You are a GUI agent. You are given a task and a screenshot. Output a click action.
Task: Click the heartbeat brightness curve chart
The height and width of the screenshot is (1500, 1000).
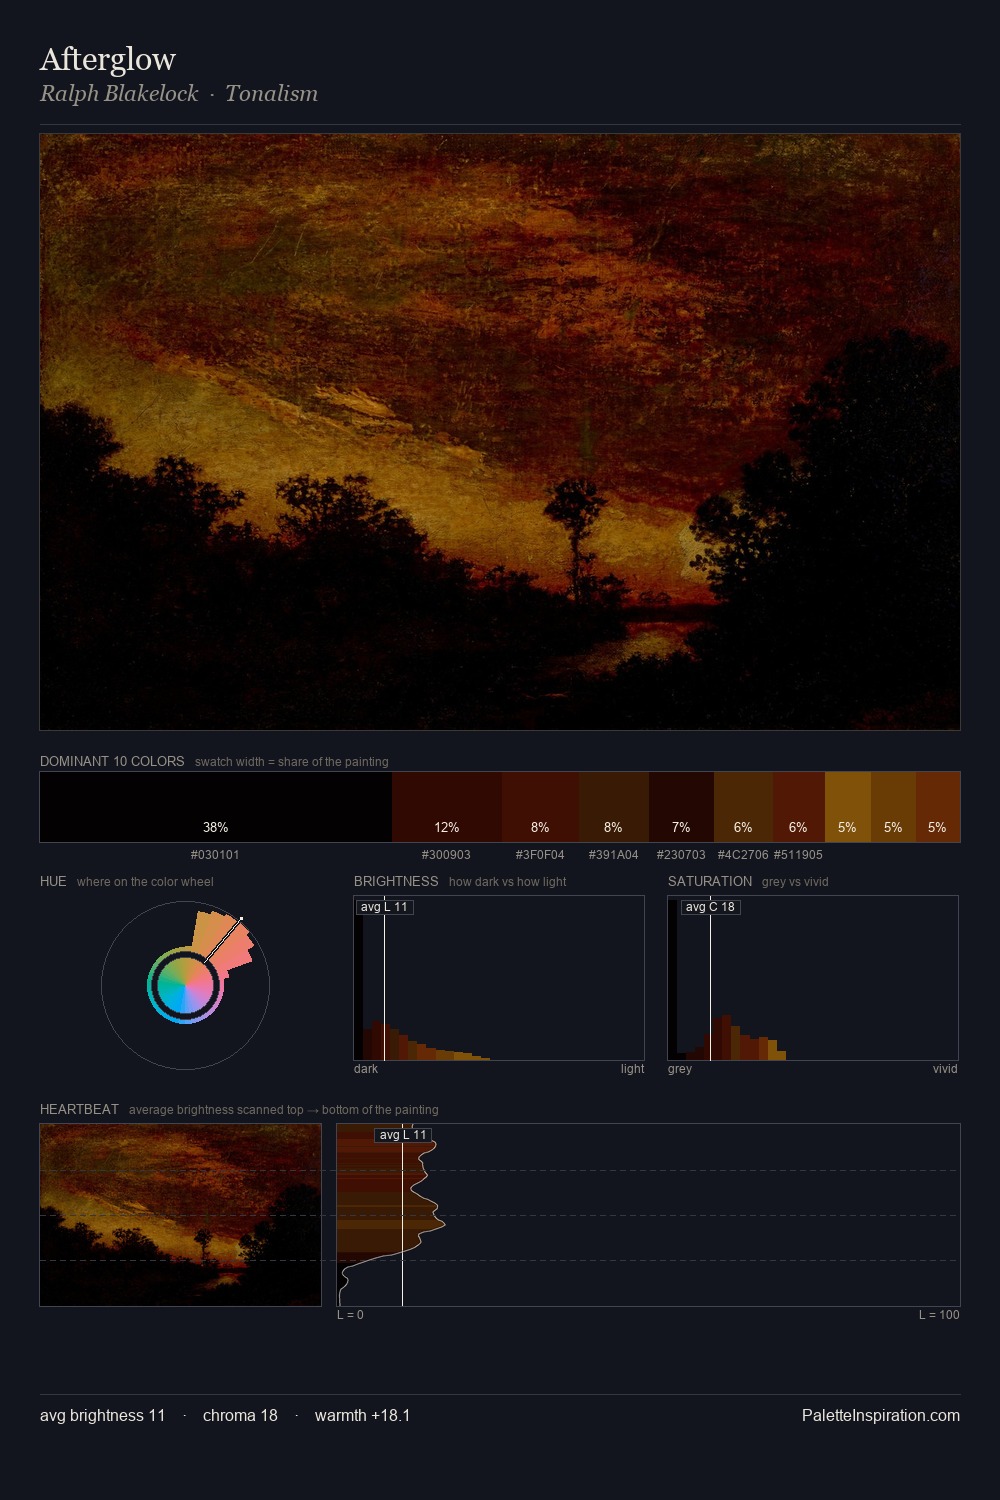[x=648, y=1215]
